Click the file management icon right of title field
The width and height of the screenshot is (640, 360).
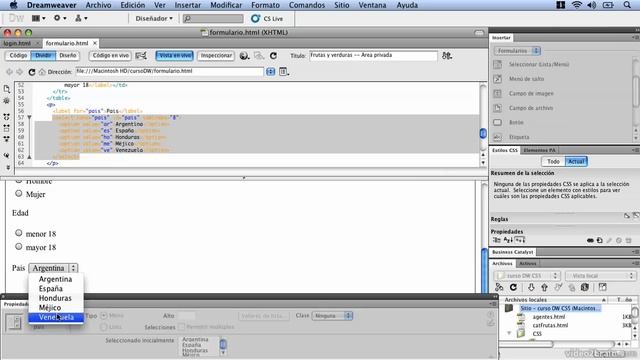[x=447, y=56]
